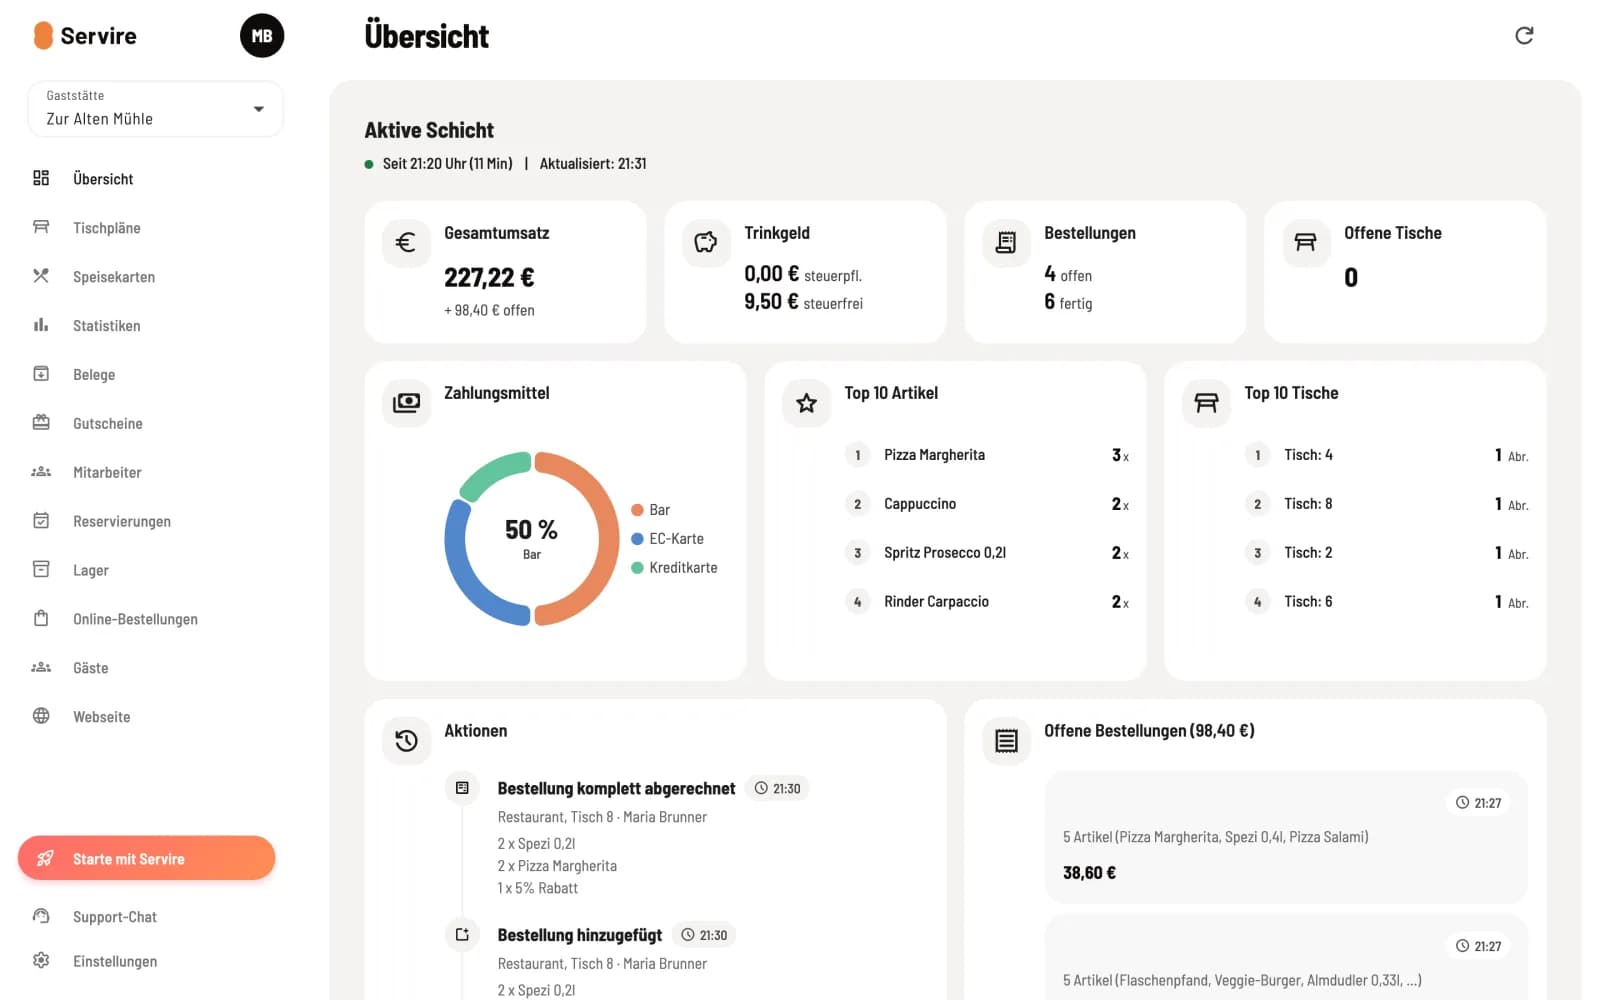The image size is (1600, 1000).
Task: Select the blue EC-Karte legend entry
Action: tap(668, 539)
